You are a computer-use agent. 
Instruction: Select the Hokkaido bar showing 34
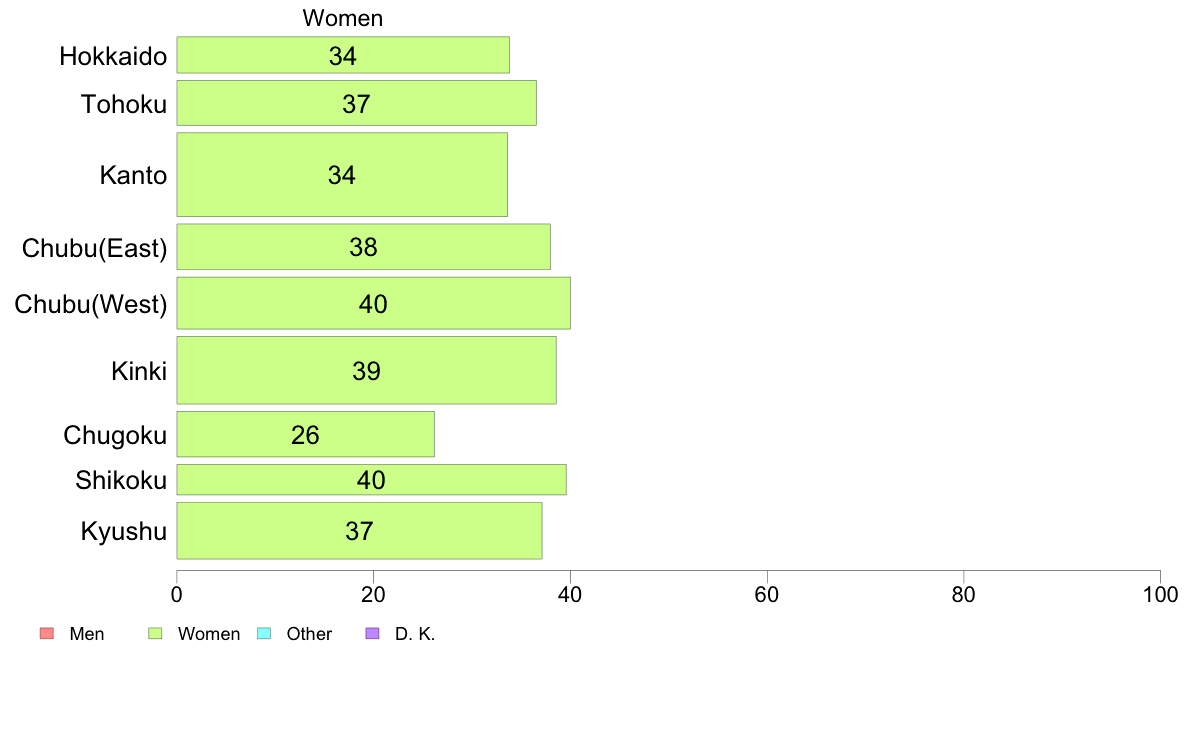pyautogui.click(x=343, y=55)
